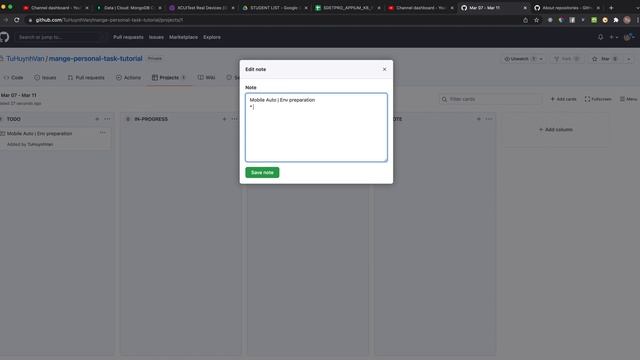The image size is (640, 360).
Task: Expand the Star lists dropdown arrow
Action: 629,59
